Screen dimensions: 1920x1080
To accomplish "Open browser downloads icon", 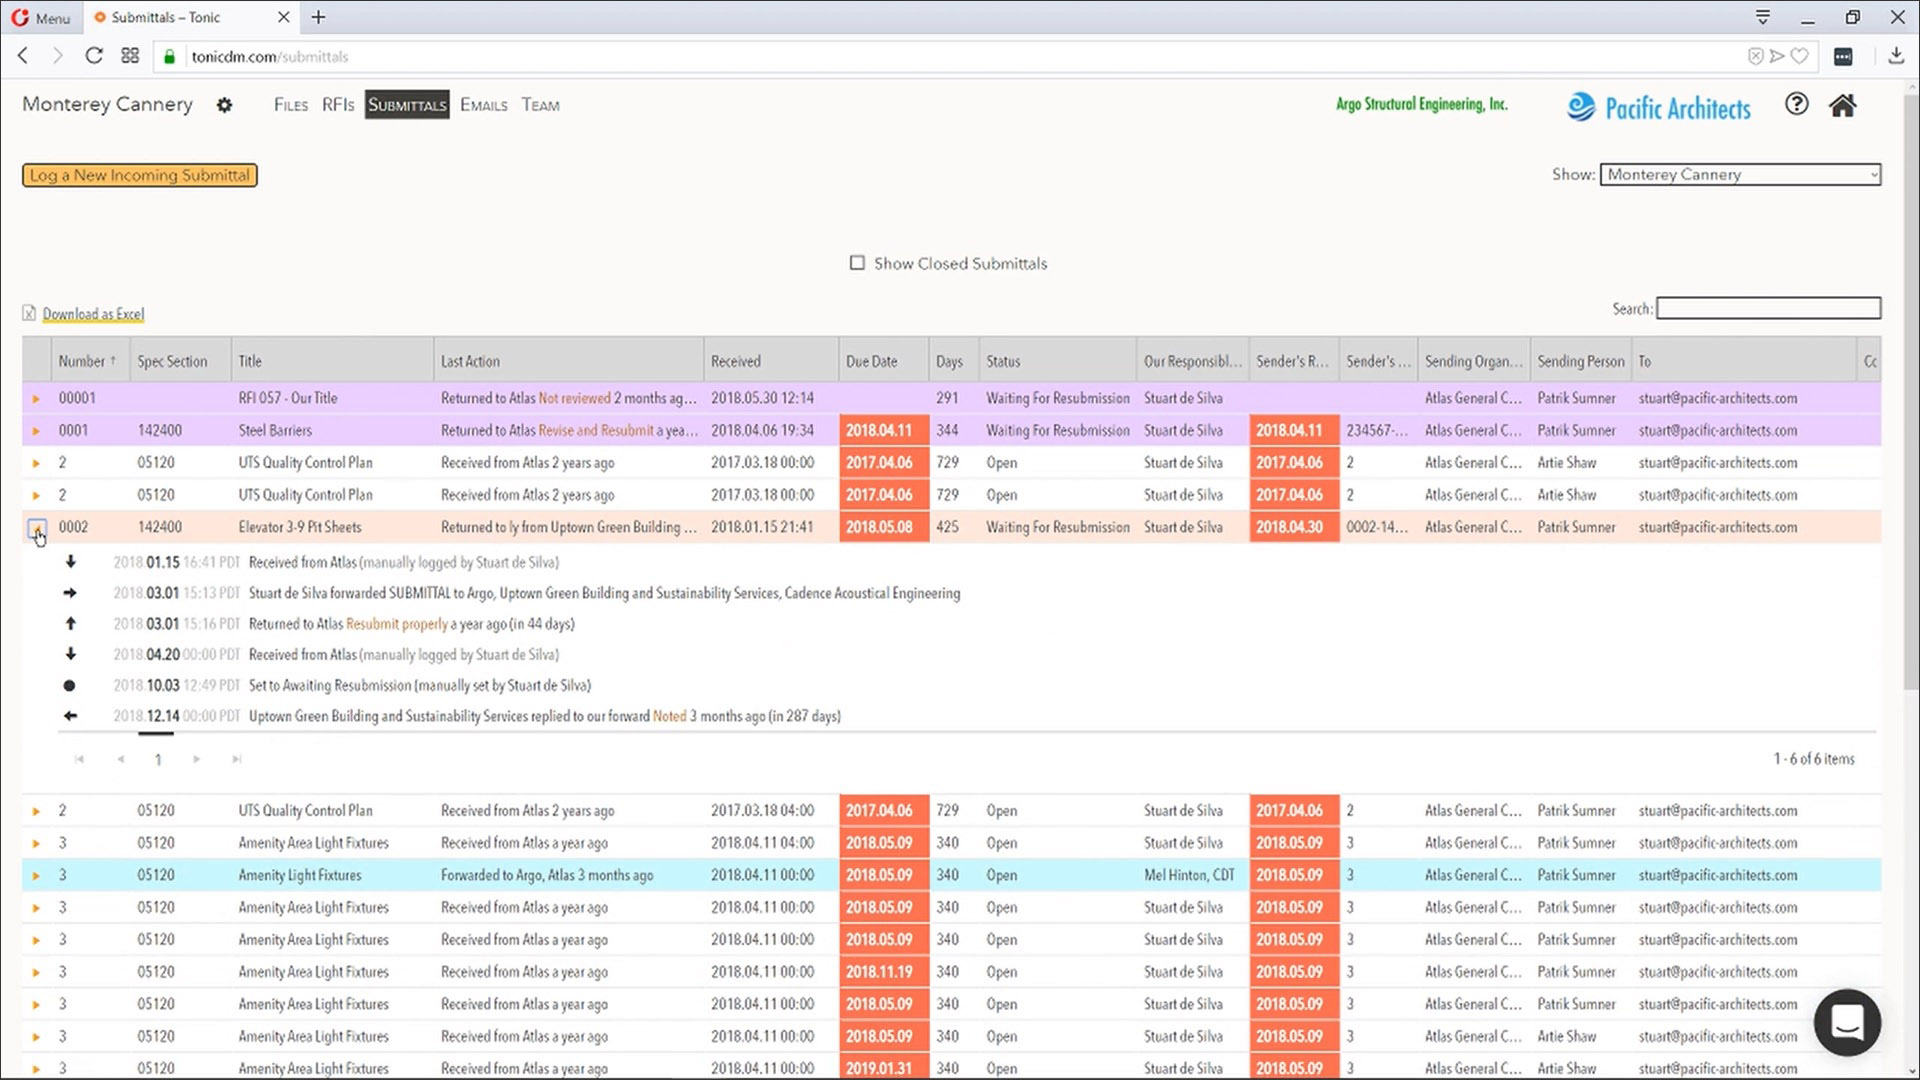I will 1895,56.
